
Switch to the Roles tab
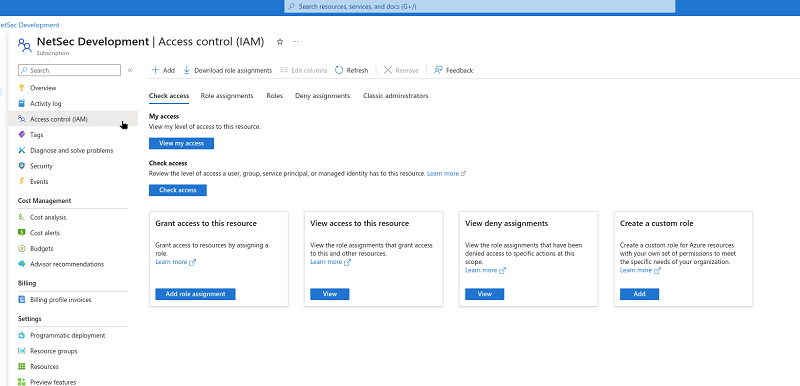coord(274,96)
